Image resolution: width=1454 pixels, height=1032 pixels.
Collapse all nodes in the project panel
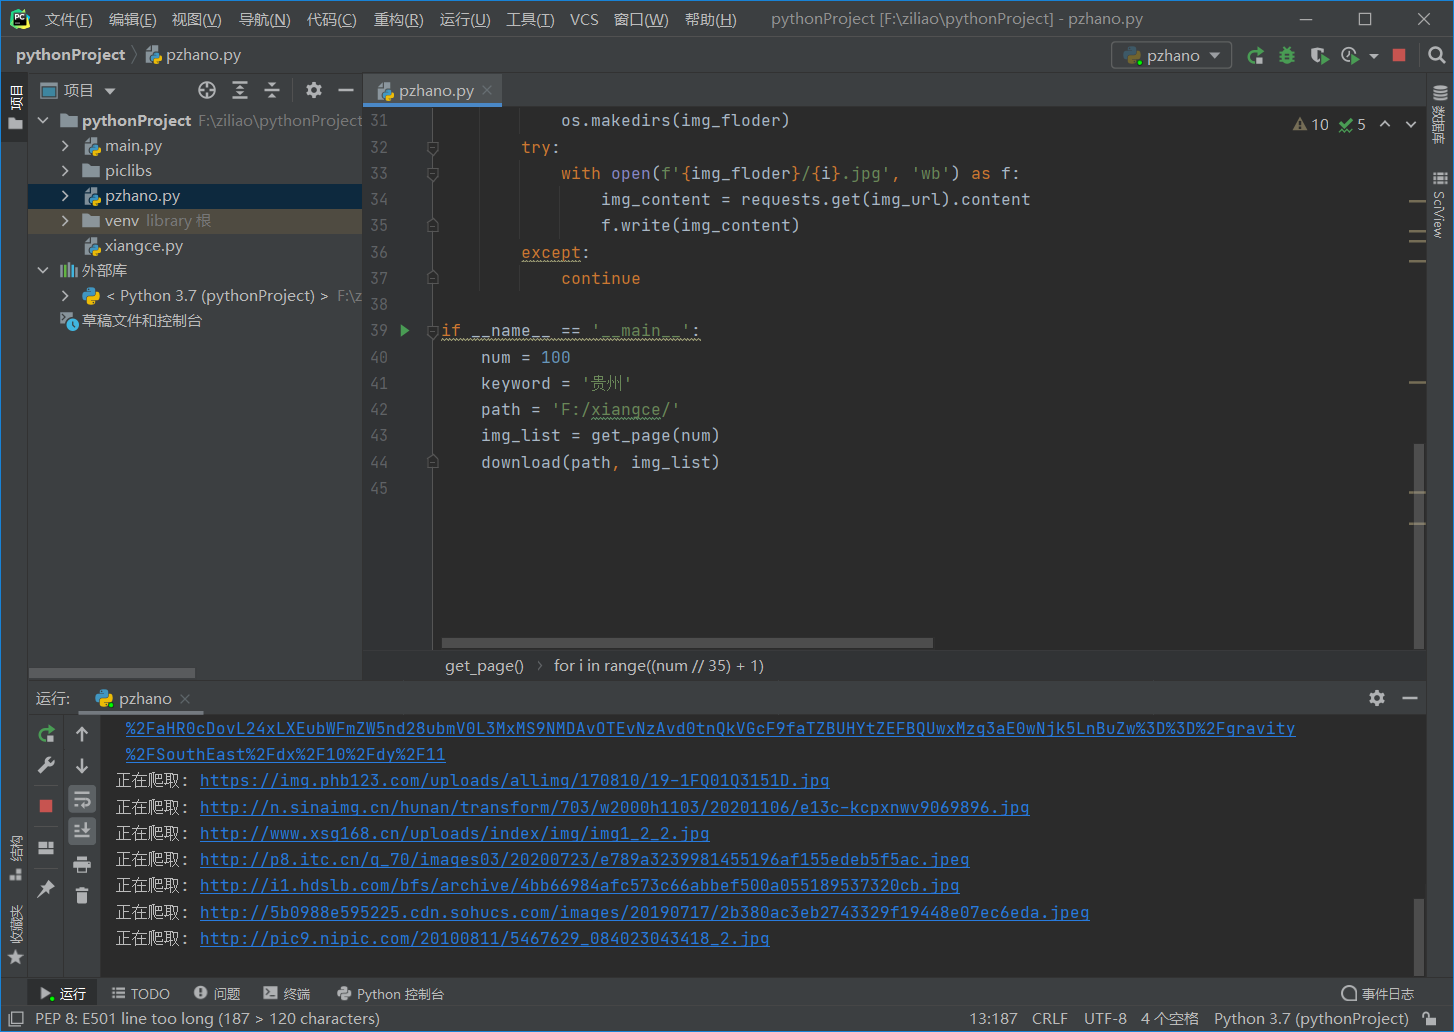pos(272,91)
